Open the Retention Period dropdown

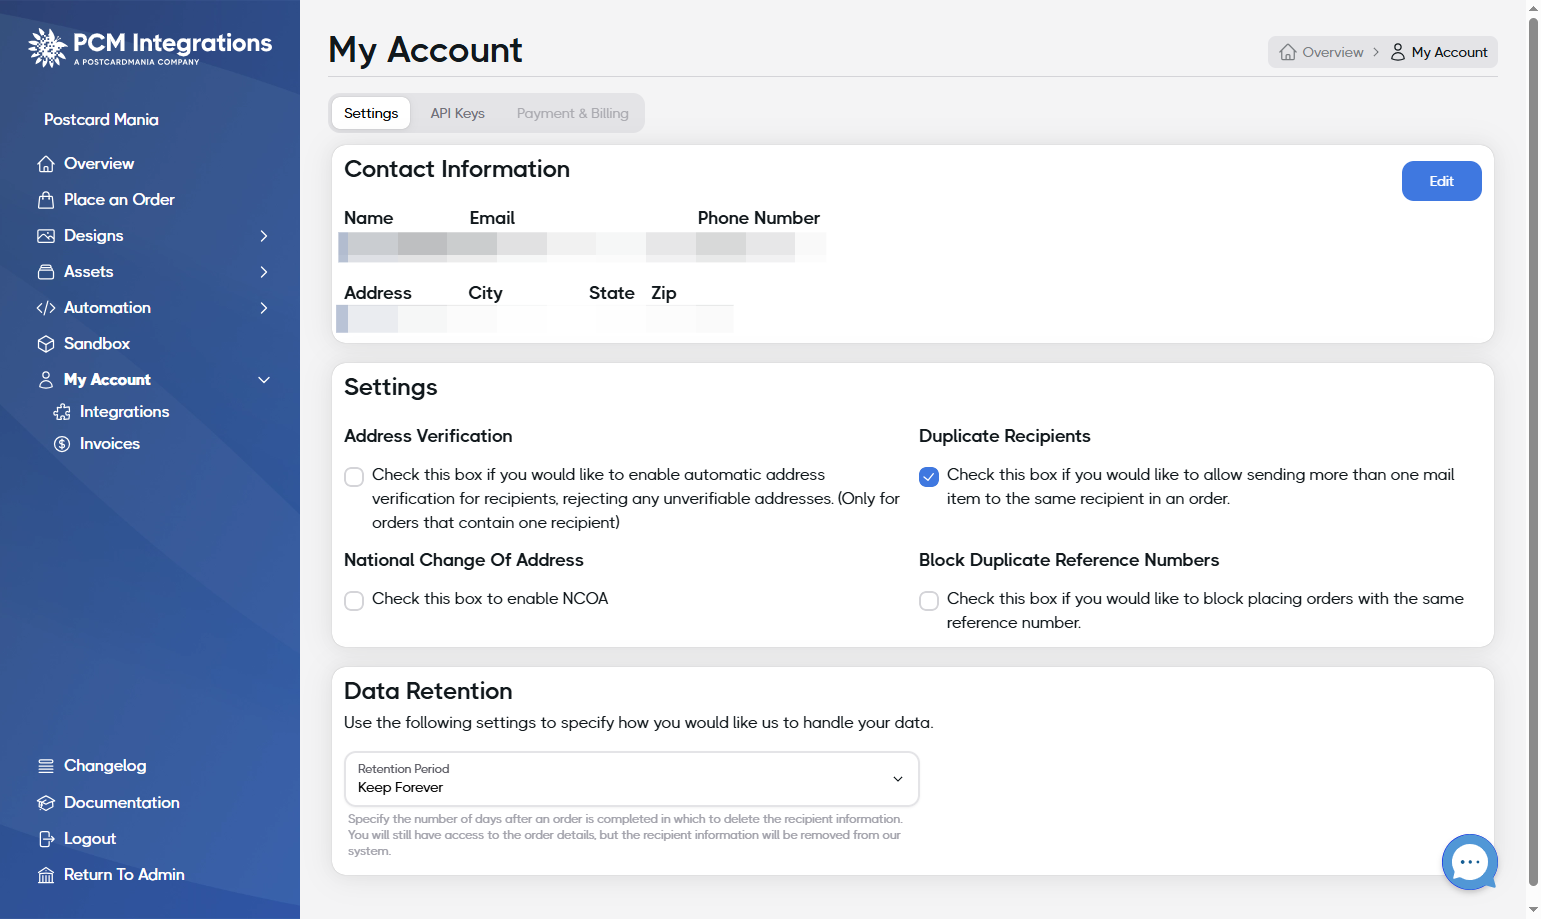click(x=632, y=779)
